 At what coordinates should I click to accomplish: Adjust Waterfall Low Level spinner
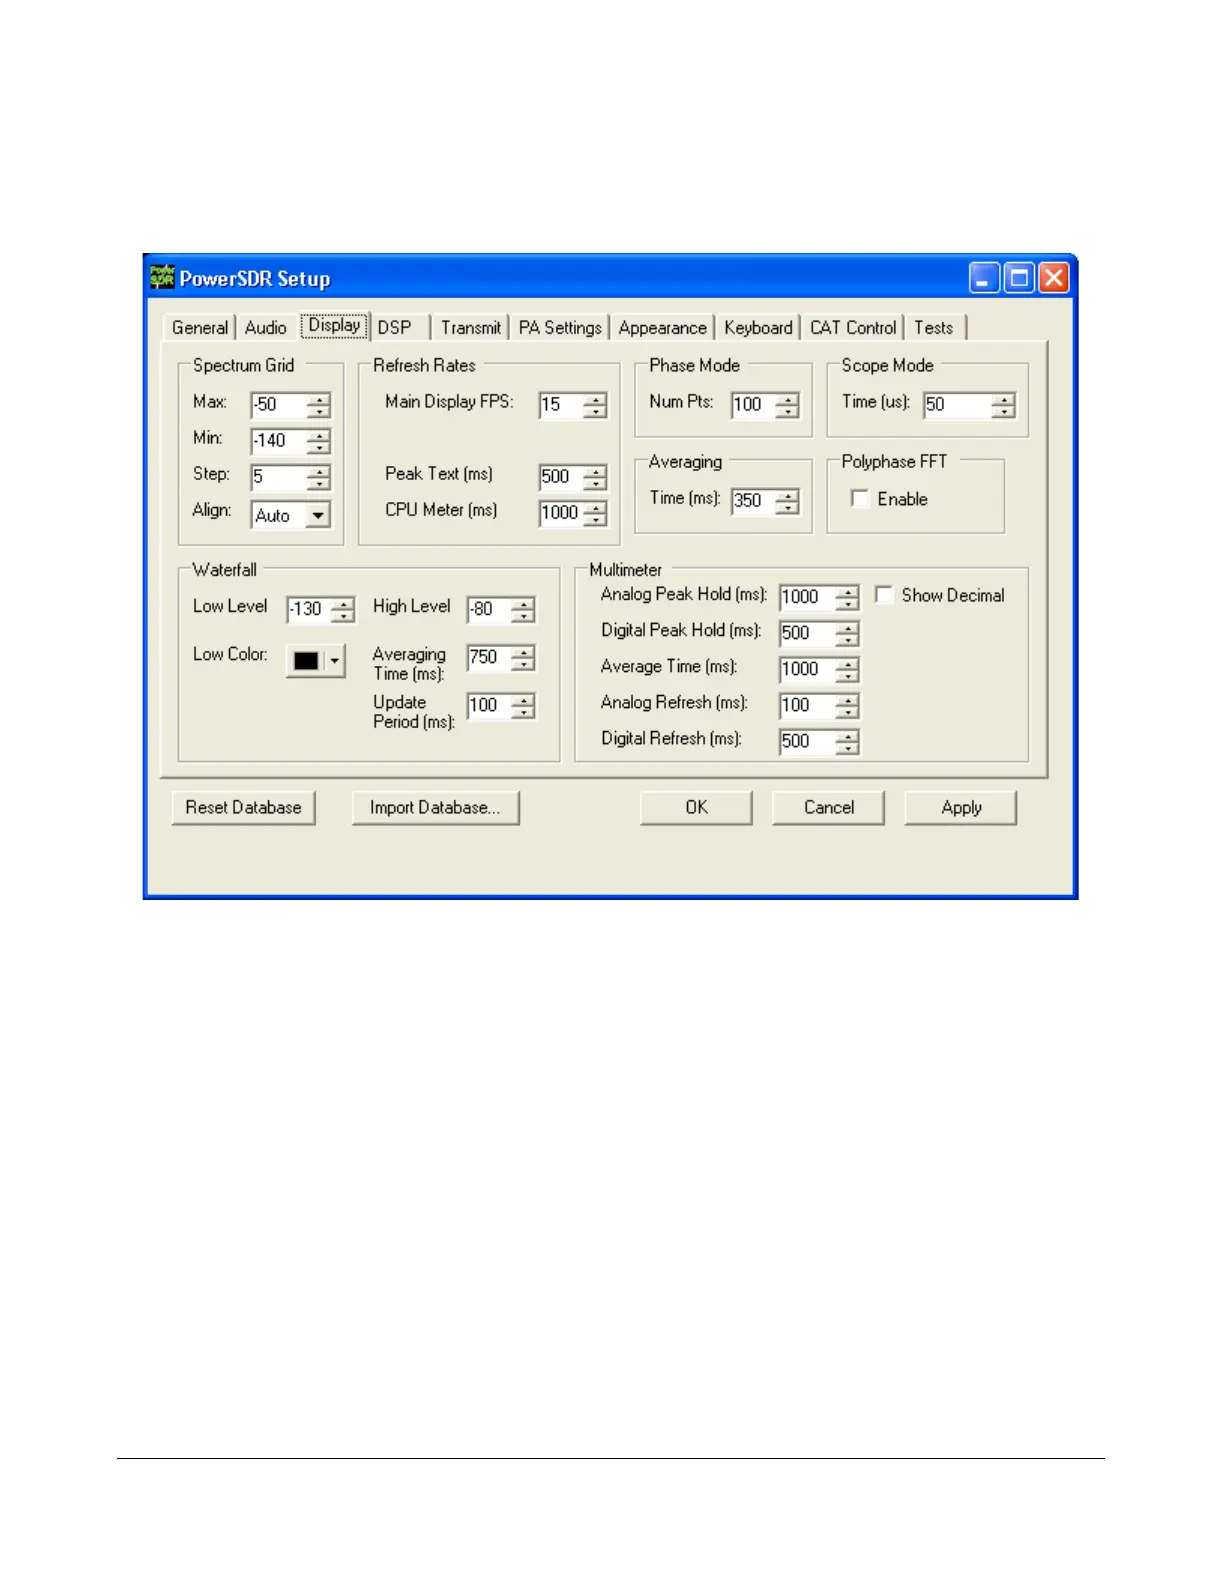pos(342,609)
